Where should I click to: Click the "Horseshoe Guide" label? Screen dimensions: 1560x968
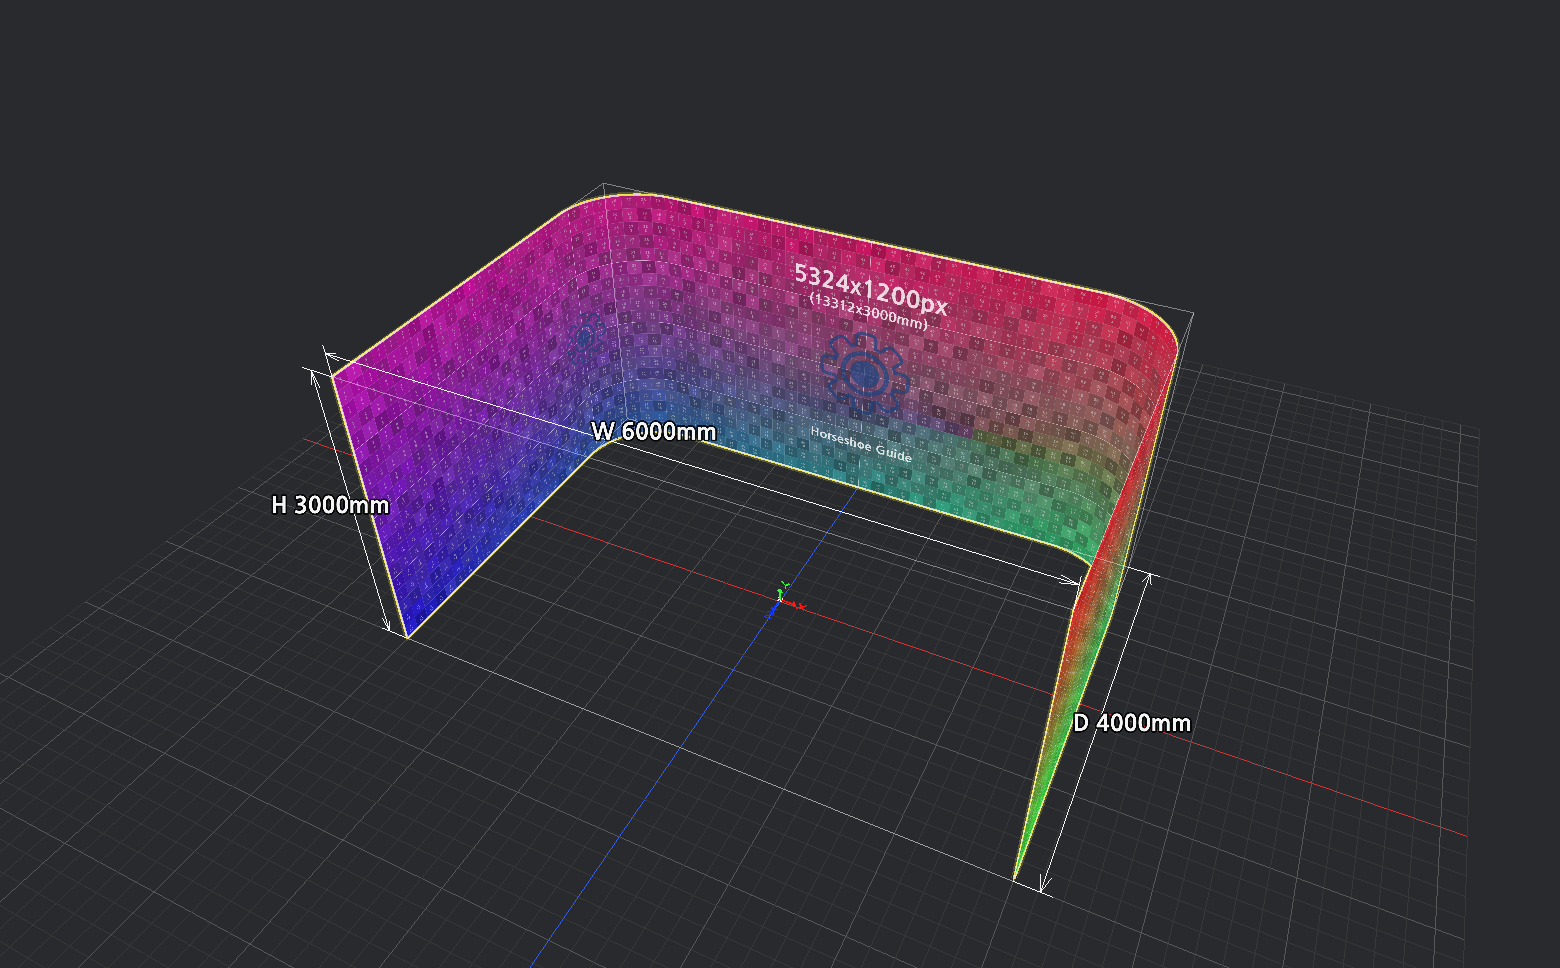point(861,444)
